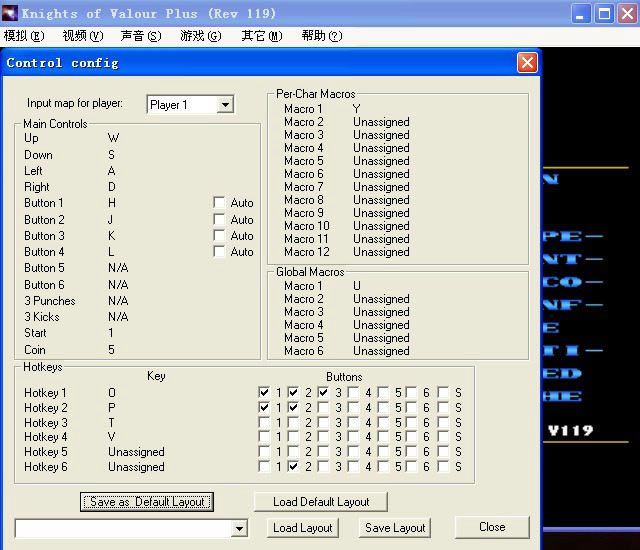Open the 游戏(G) menu

200,36
